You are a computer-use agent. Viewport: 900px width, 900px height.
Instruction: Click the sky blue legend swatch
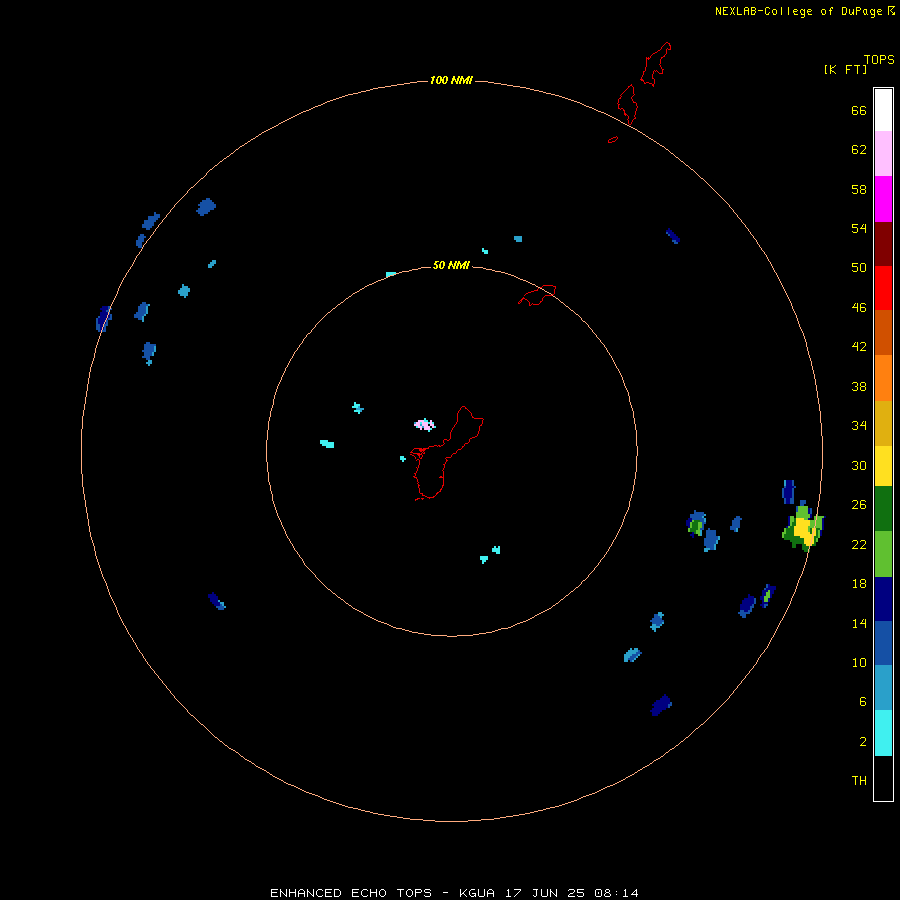(883, 688)
